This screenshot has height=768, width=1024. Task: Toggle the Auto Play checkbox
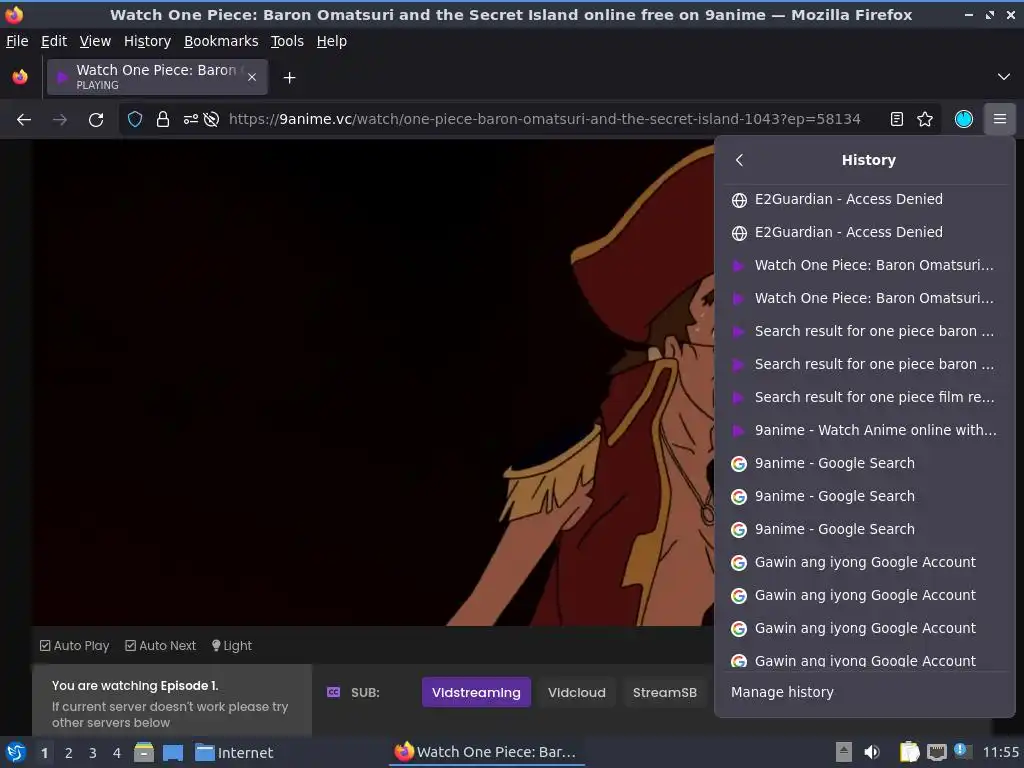pos(74,645)
